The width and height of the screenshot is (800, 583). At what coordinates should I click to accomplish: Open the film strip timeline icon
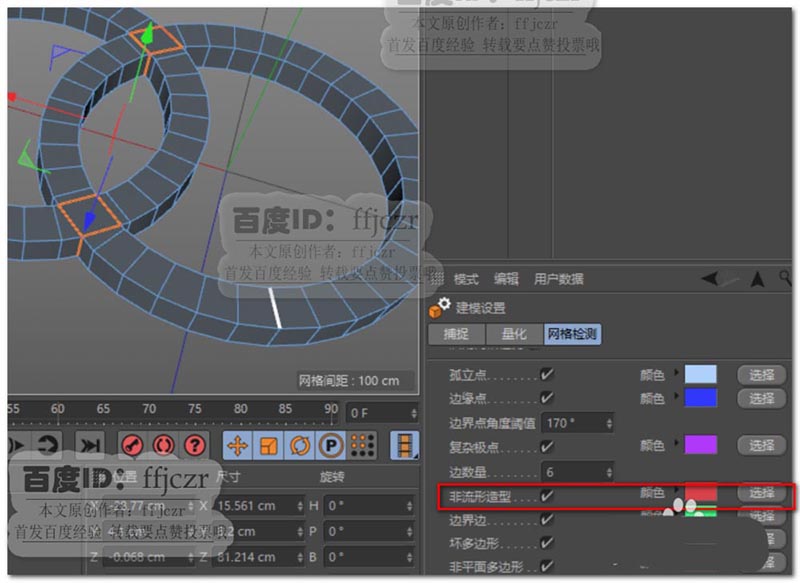(x=405, y=445)
